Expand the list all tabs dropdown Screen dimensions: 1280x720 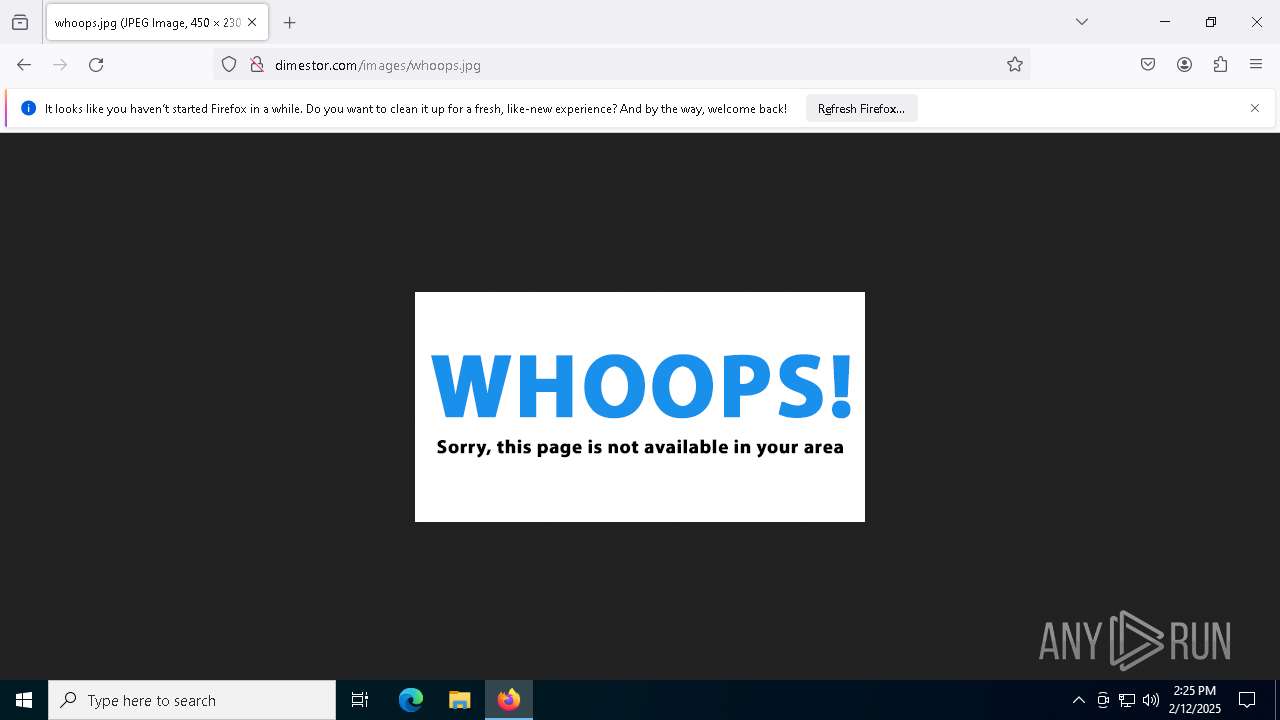1082,22
